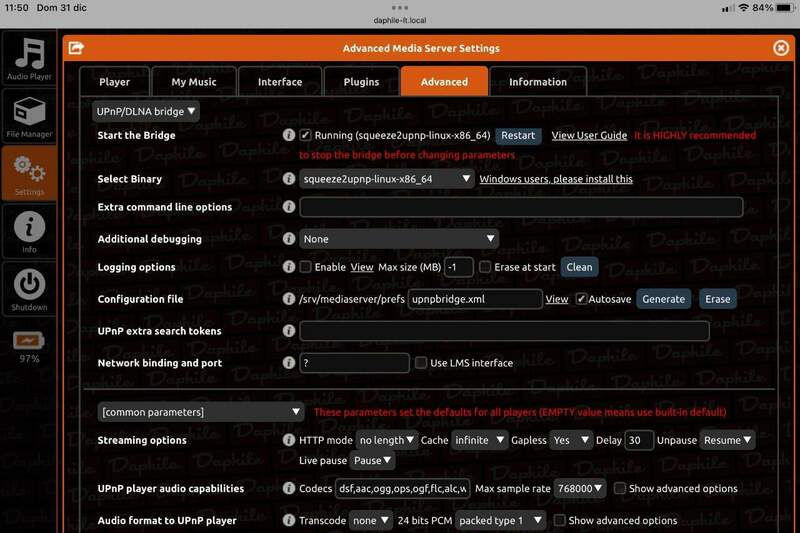Image resolution: width=800 pixels, height=533 pixels.
Task: Check the Use LMS interface box
Action: click(x=421, y=363)
